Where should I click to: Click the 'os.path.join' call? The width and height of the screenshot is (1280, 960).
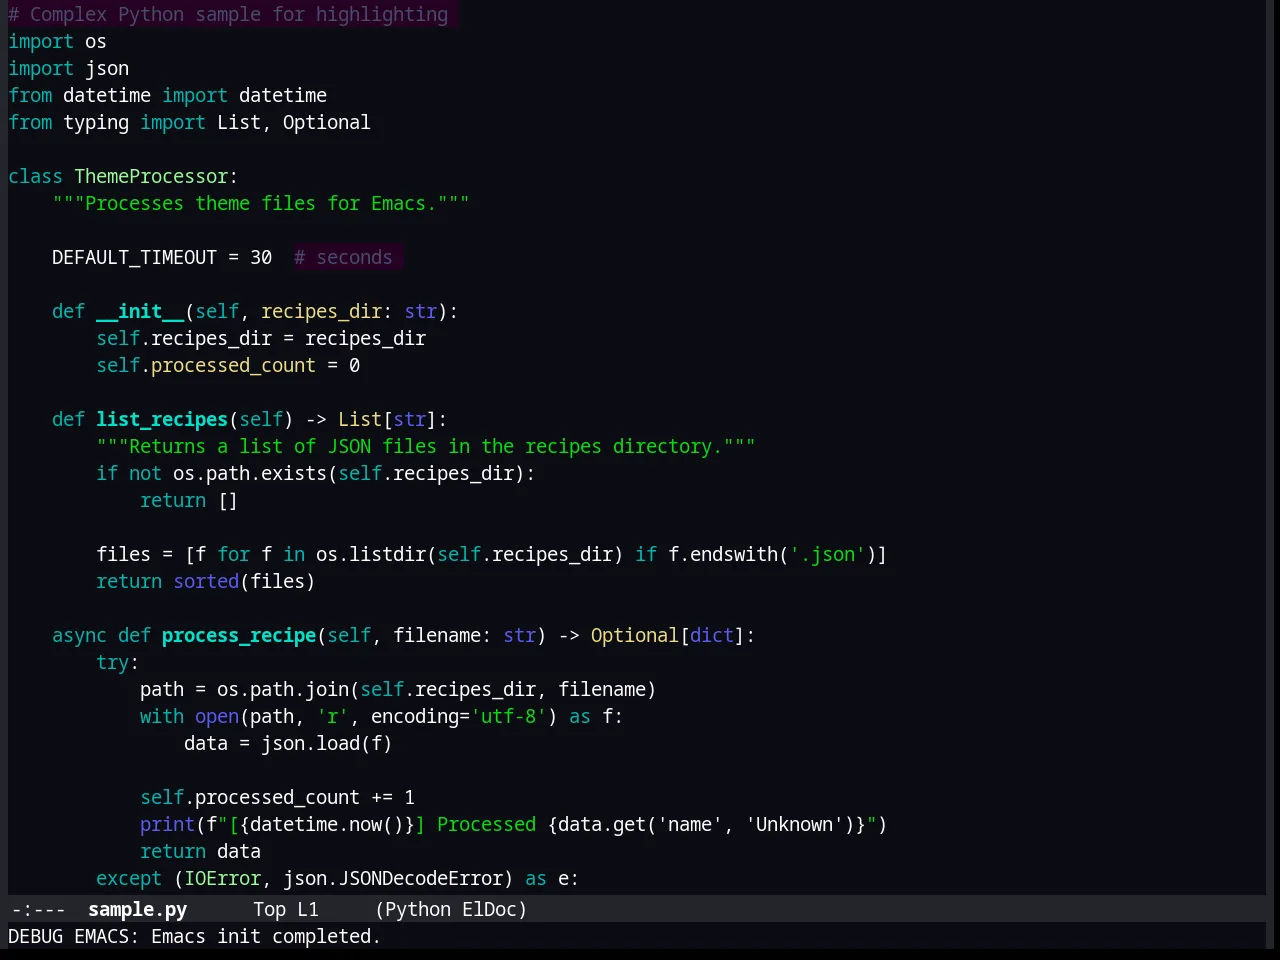[x=283, y=689]
